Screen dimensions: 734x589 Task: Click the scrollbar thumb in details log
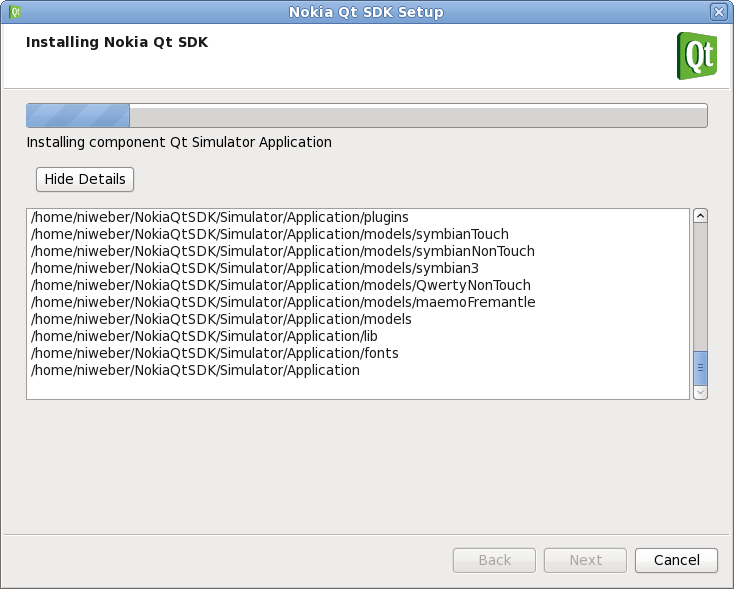click(700, 367)
